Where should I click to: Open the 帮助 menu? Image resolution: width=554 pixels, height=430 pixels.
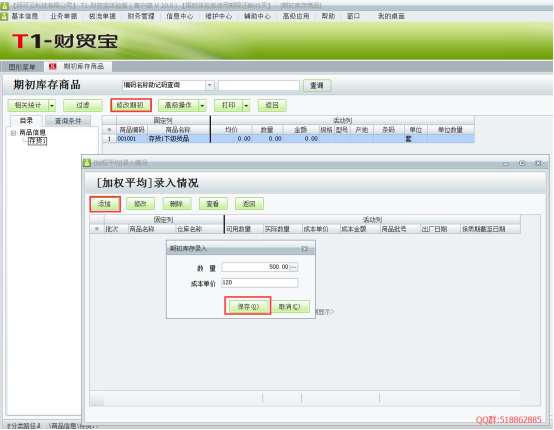[x=328, y=16]
